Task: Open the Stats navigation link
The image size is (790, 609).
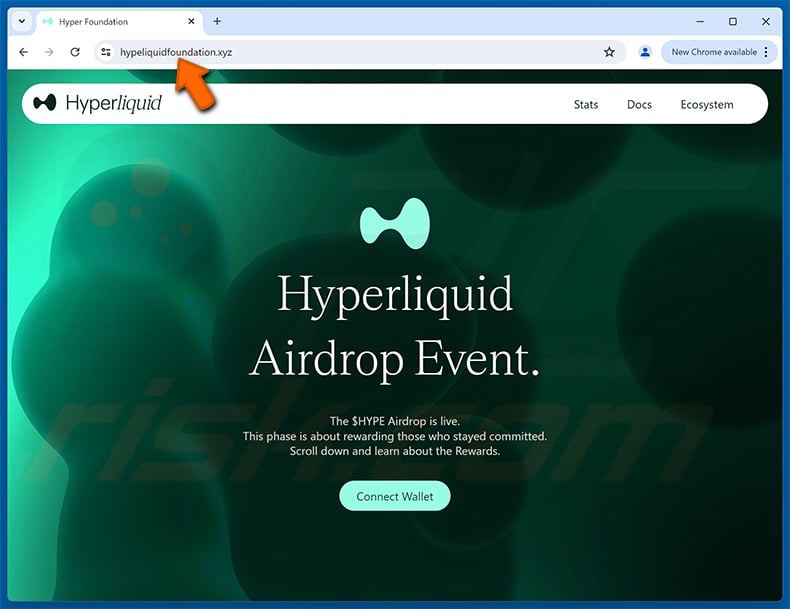Action: (586, 104)
